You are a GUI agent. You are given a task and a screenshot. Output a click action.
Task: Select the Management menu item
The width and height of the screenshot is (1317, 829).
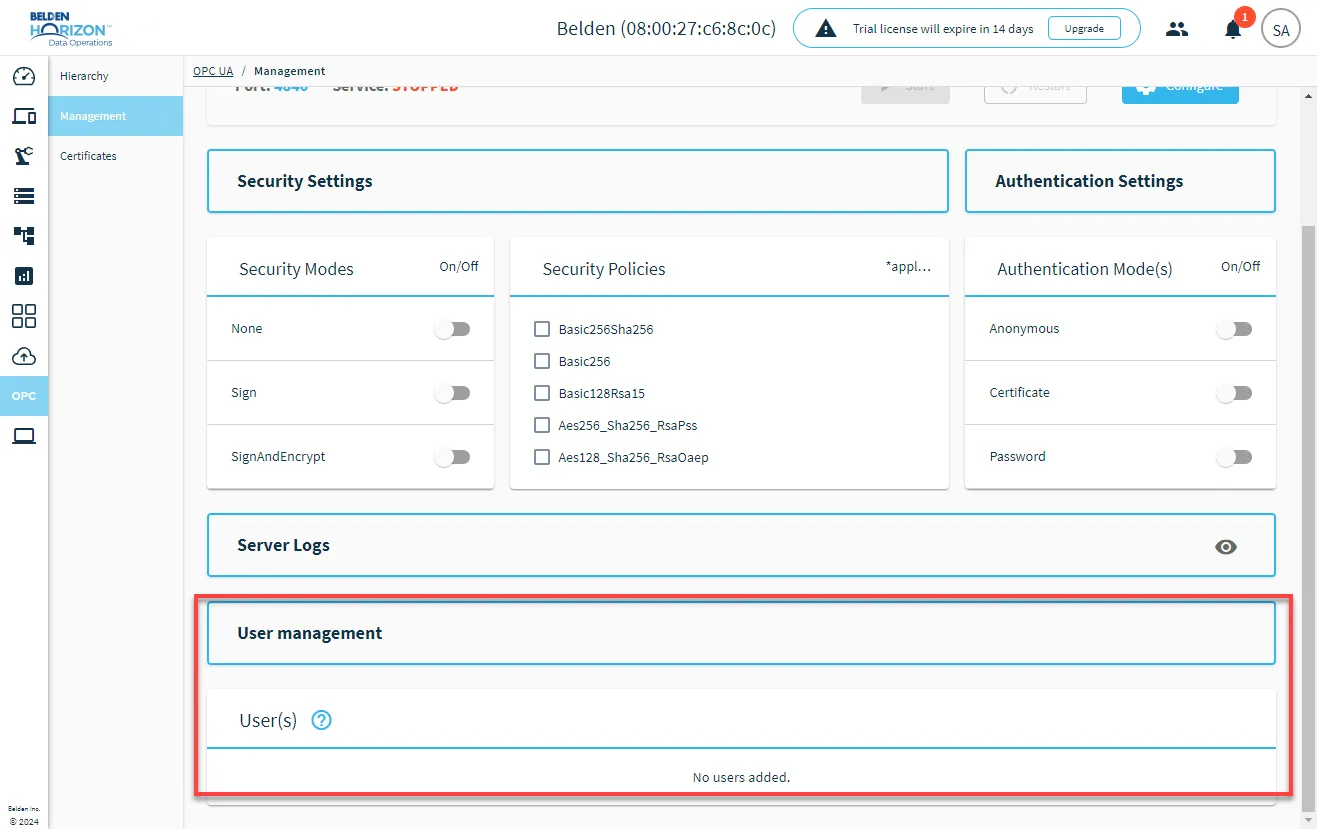click(x=116, y=116)
